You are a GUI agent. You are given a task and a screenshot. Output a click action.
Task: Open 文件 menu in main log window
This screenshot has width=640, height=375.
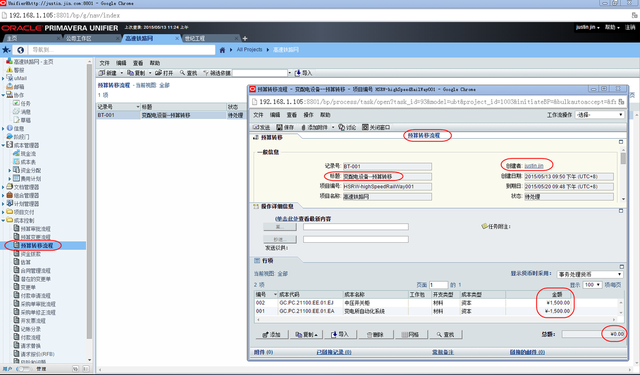104,63
